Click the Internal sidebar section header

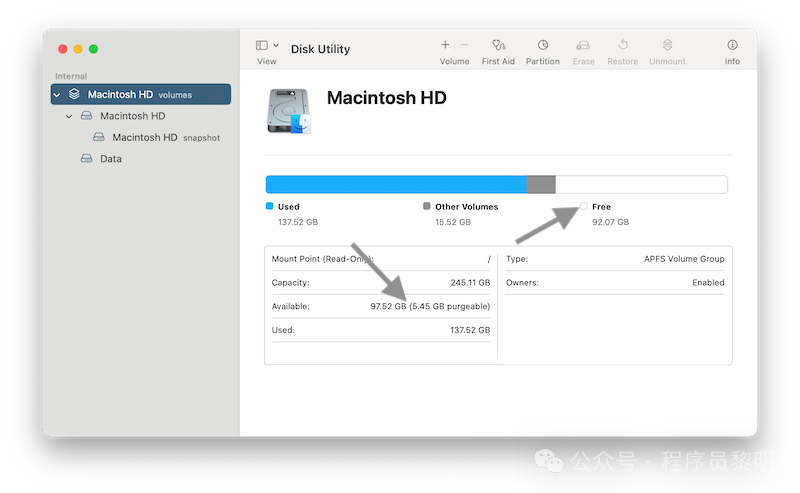pos(71,76)
